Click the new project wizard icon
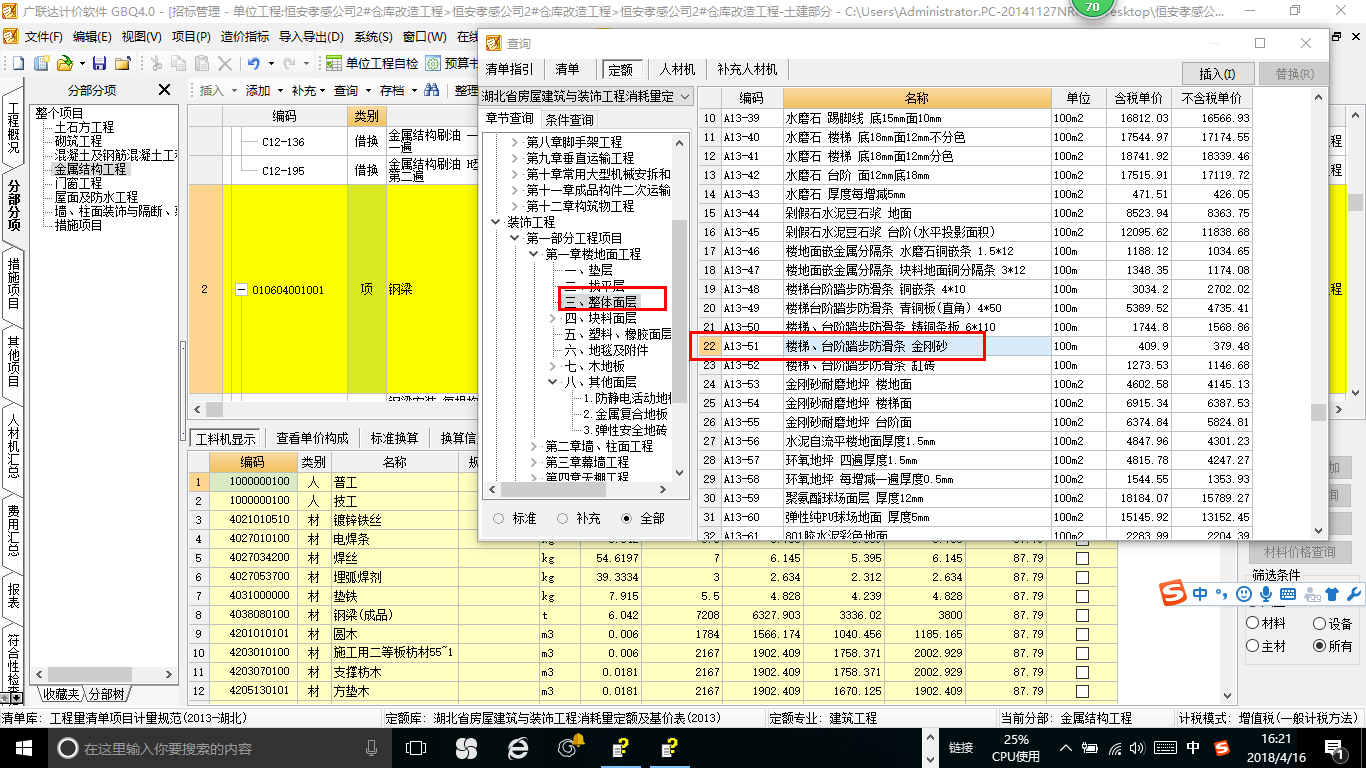 pyautogui.click(x=42, y=63)
